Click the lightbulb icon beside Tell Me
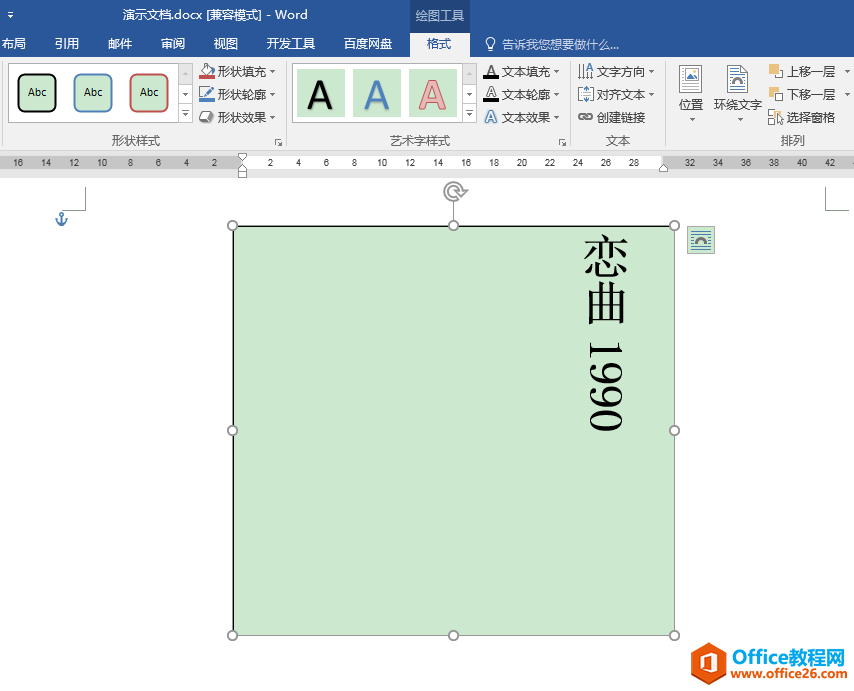854x691 pixels. click(x=490, y=44)
